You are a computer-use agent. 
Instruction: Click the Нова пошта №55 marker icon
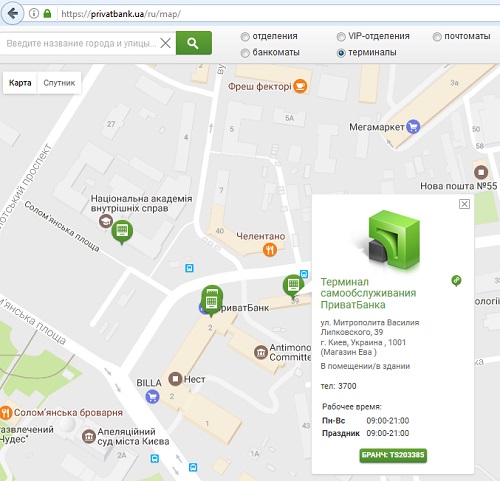[481, 172]
